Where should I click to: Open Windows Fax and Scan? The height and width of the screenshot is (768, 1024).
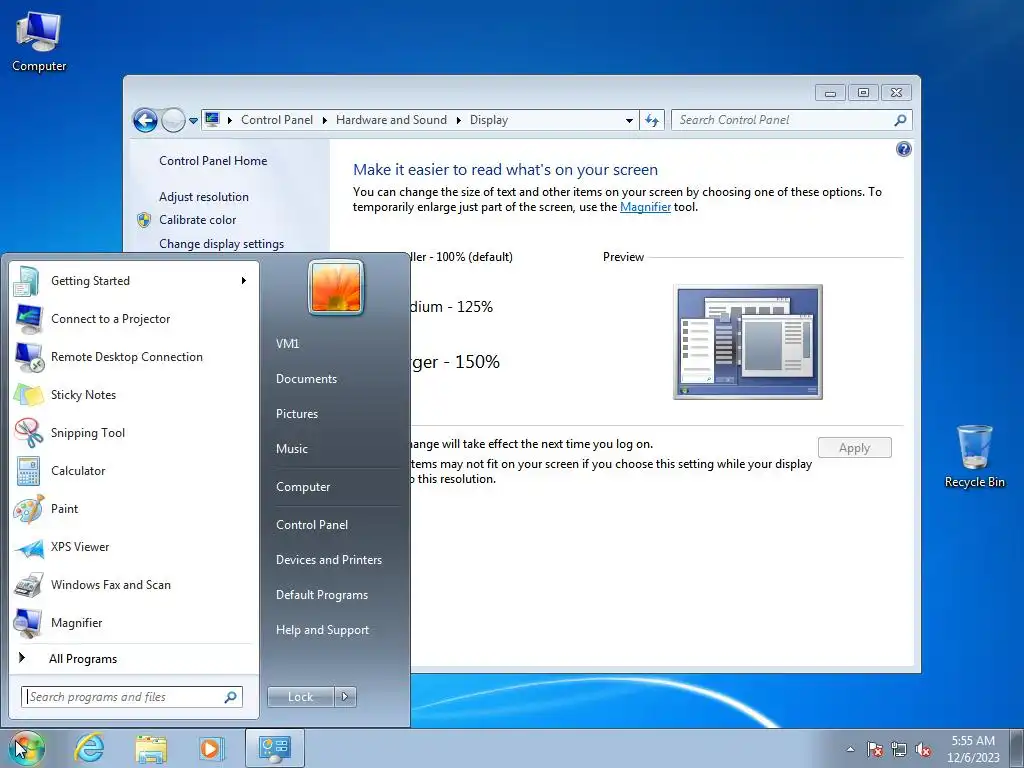134,584
